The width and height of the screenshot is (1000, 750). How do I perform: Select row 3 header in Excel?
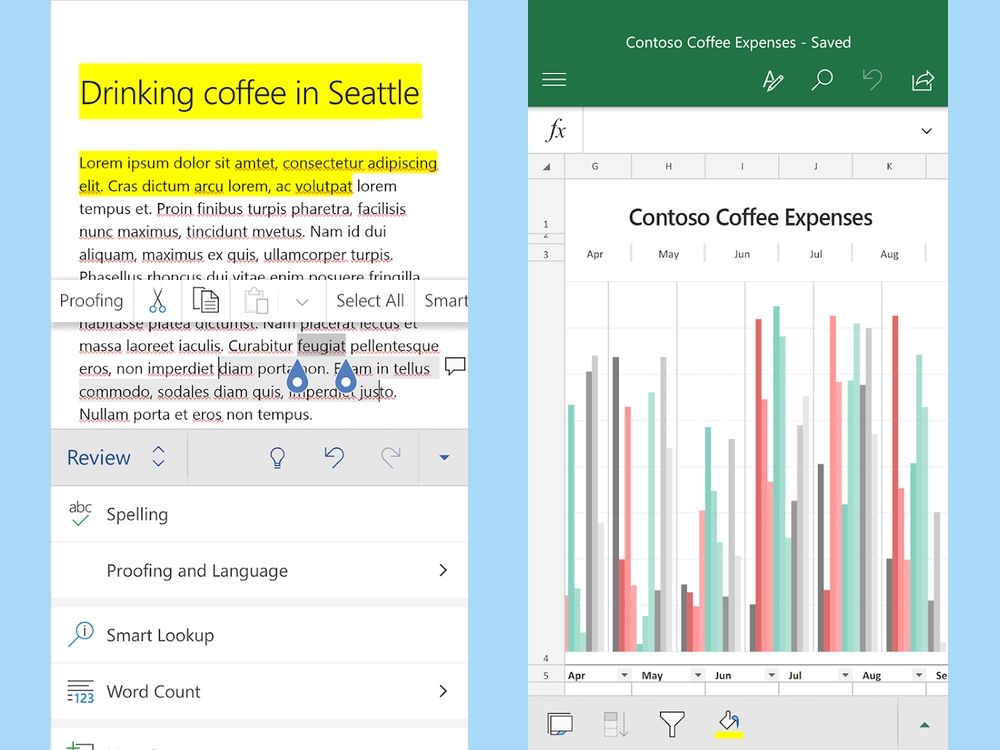pos(546,254)
